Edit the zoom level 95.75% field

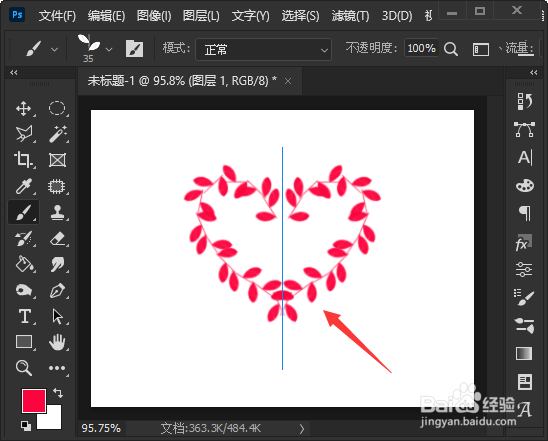click(x=101, y=428)
